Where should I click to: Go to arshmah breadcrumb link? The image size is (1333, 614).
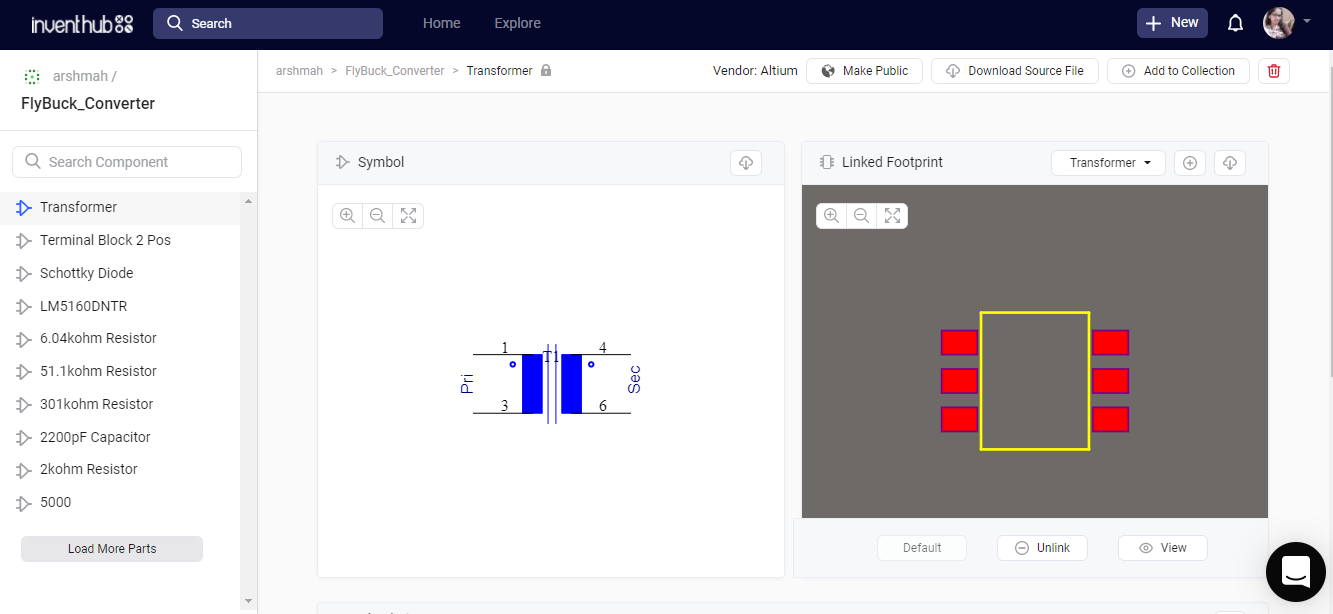299,71
